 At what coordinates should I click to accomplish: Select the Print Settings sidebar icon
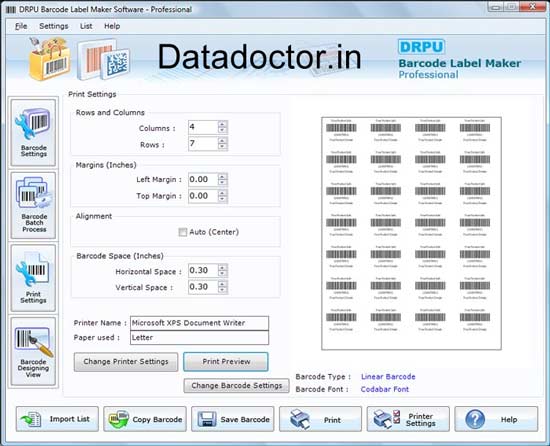click(33, 278)
